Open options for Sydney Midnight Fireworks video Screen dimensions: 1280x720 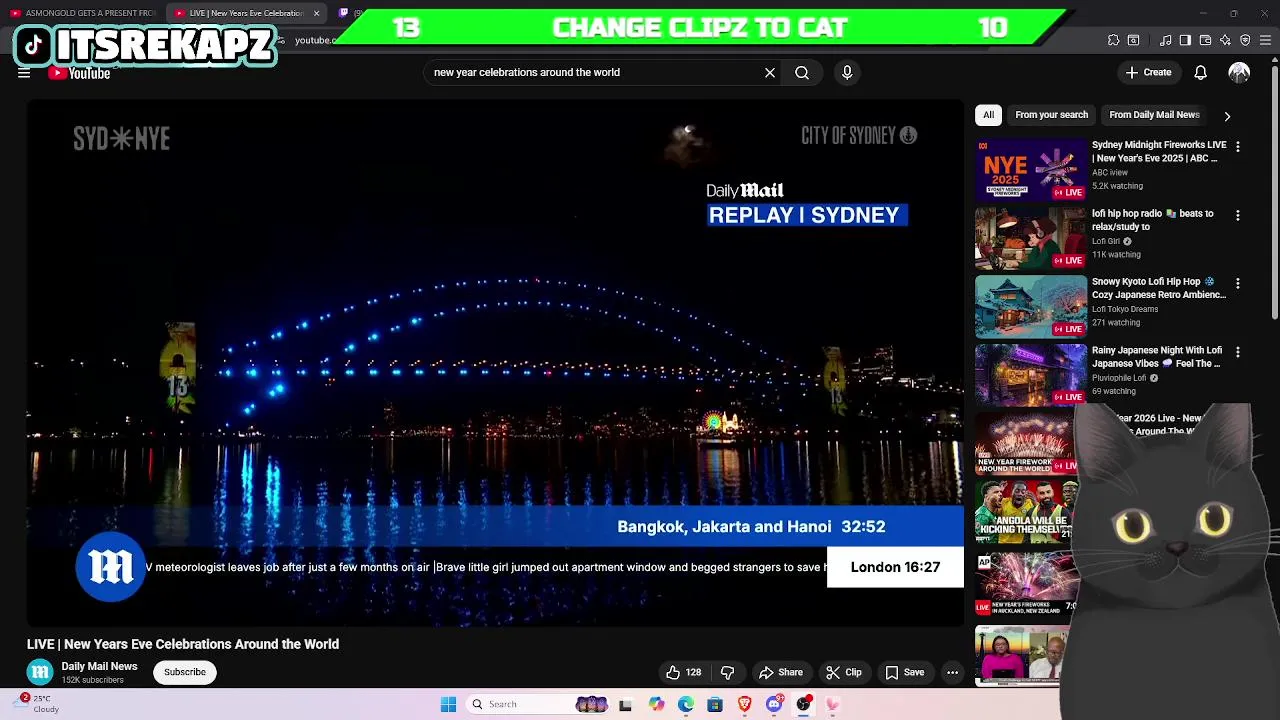point(1238,147)
